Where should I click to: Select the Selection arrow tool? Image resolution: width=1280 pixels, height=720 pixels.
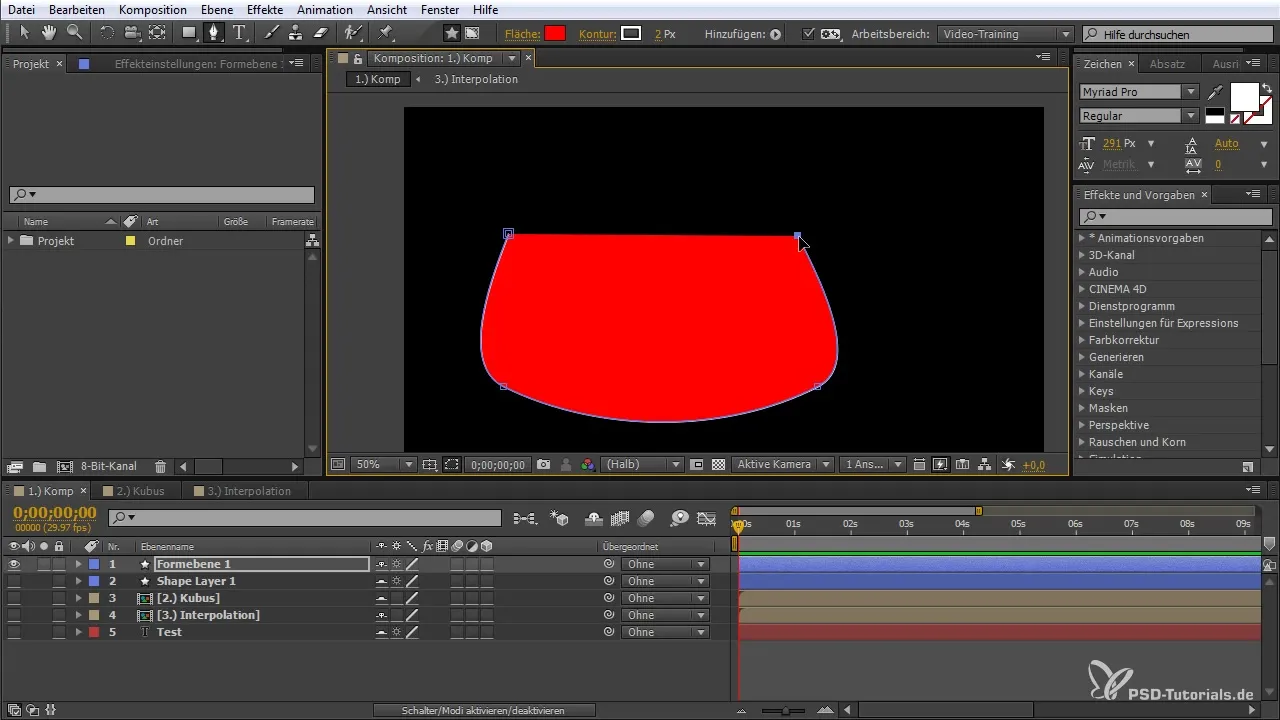click(x=26, y=33)
